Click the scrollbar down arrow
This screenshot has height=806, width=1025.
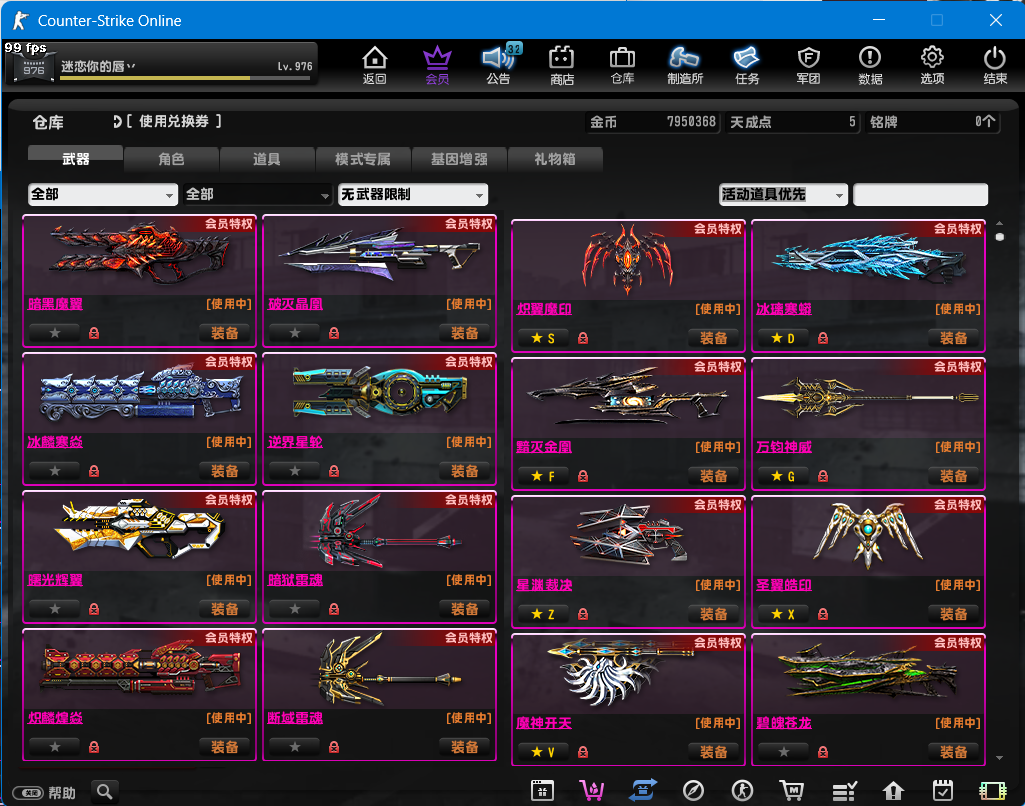point(1000,758)
